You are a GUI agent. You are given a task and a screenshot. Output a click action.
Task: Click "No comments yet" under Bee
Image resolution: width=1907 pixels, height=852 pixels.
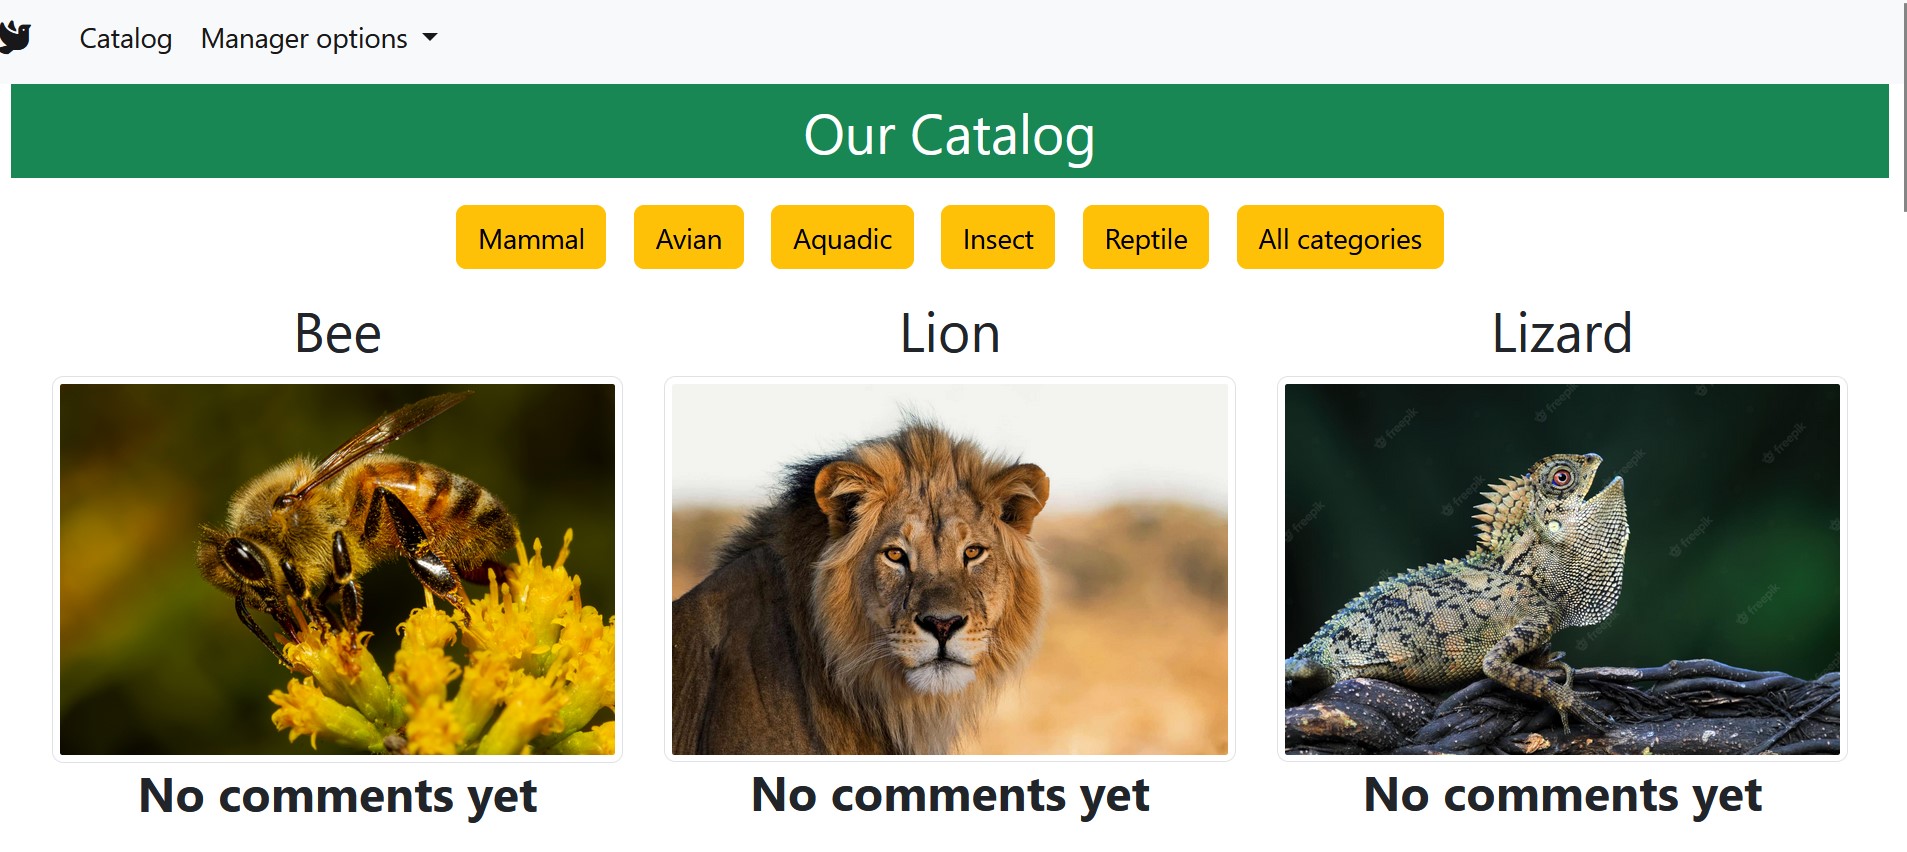click(x=337, y=796)
